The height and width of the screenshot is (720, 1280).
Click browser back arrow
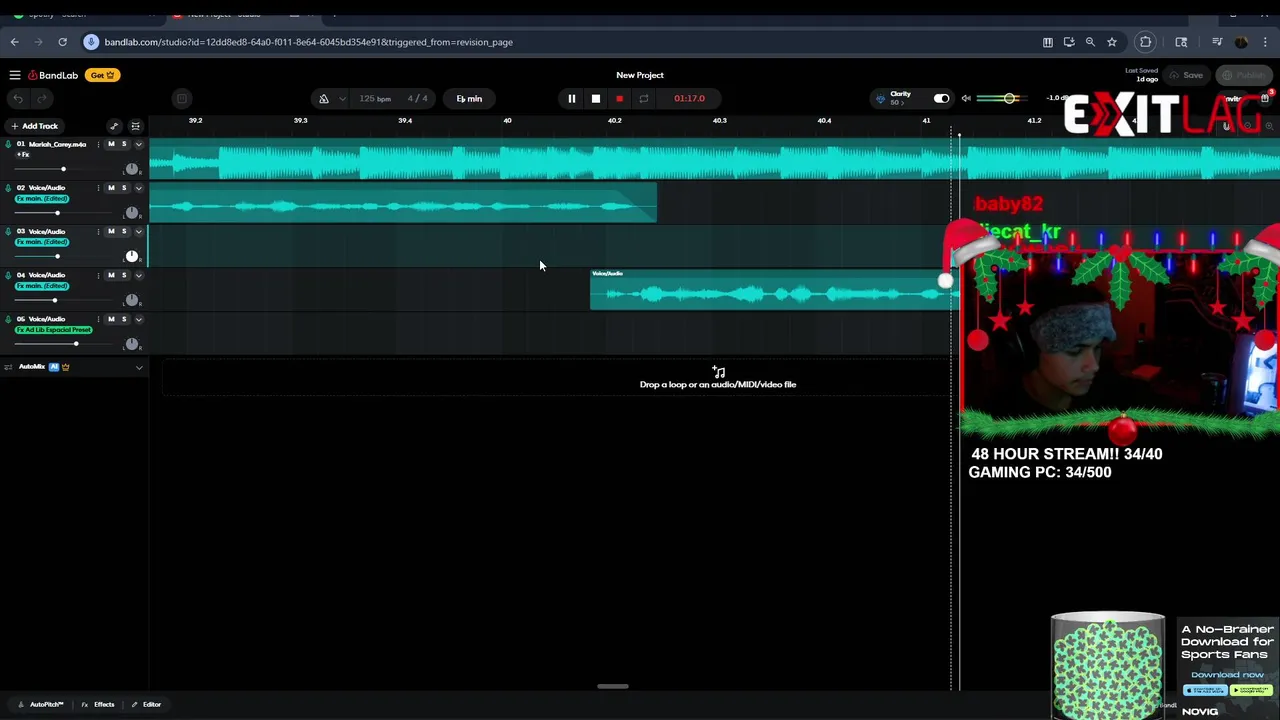point(14,42)
